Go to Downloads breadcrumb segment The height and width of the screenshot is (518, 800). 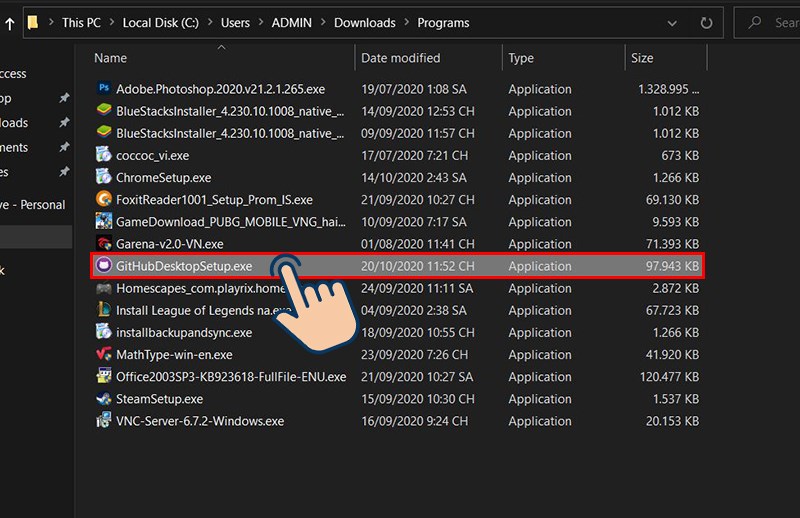coord(365,23)
